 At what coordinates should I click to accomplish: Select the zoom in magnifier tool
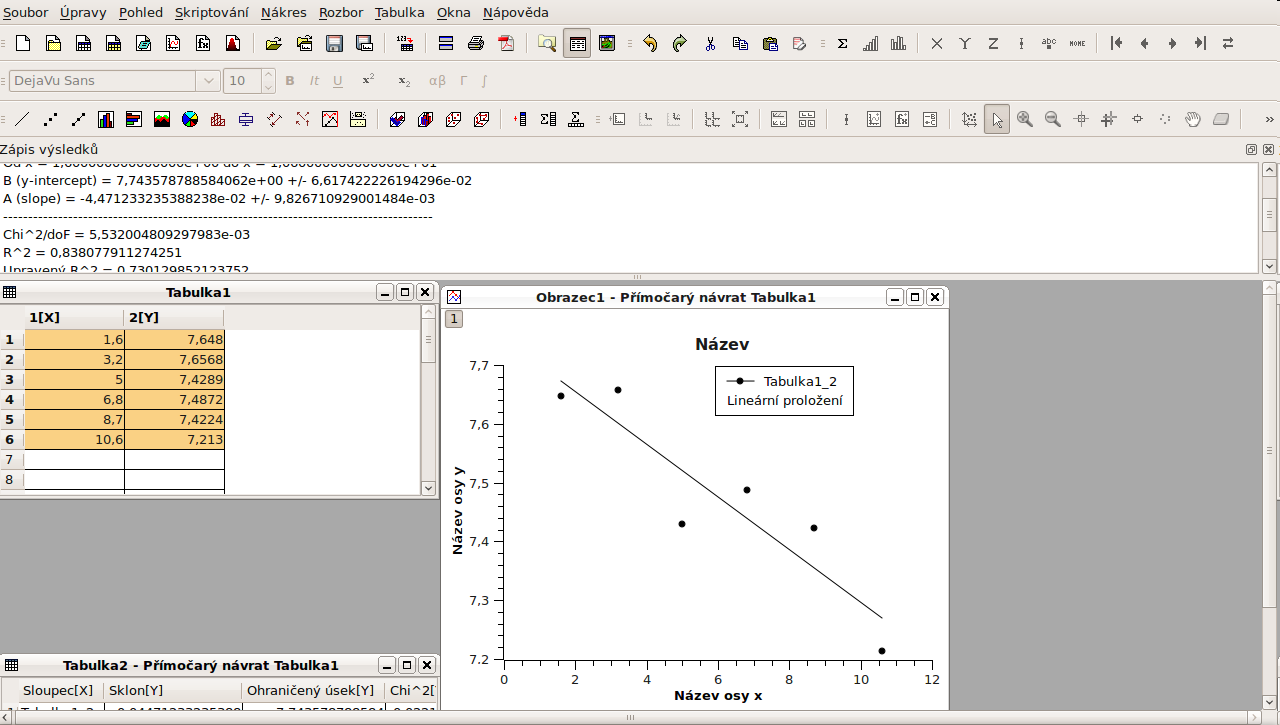tap(1025, 119)
